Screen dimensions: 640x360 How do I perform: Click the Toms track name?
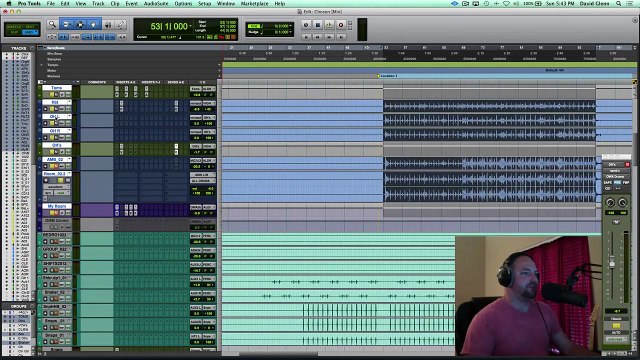(x=56, y=88)
